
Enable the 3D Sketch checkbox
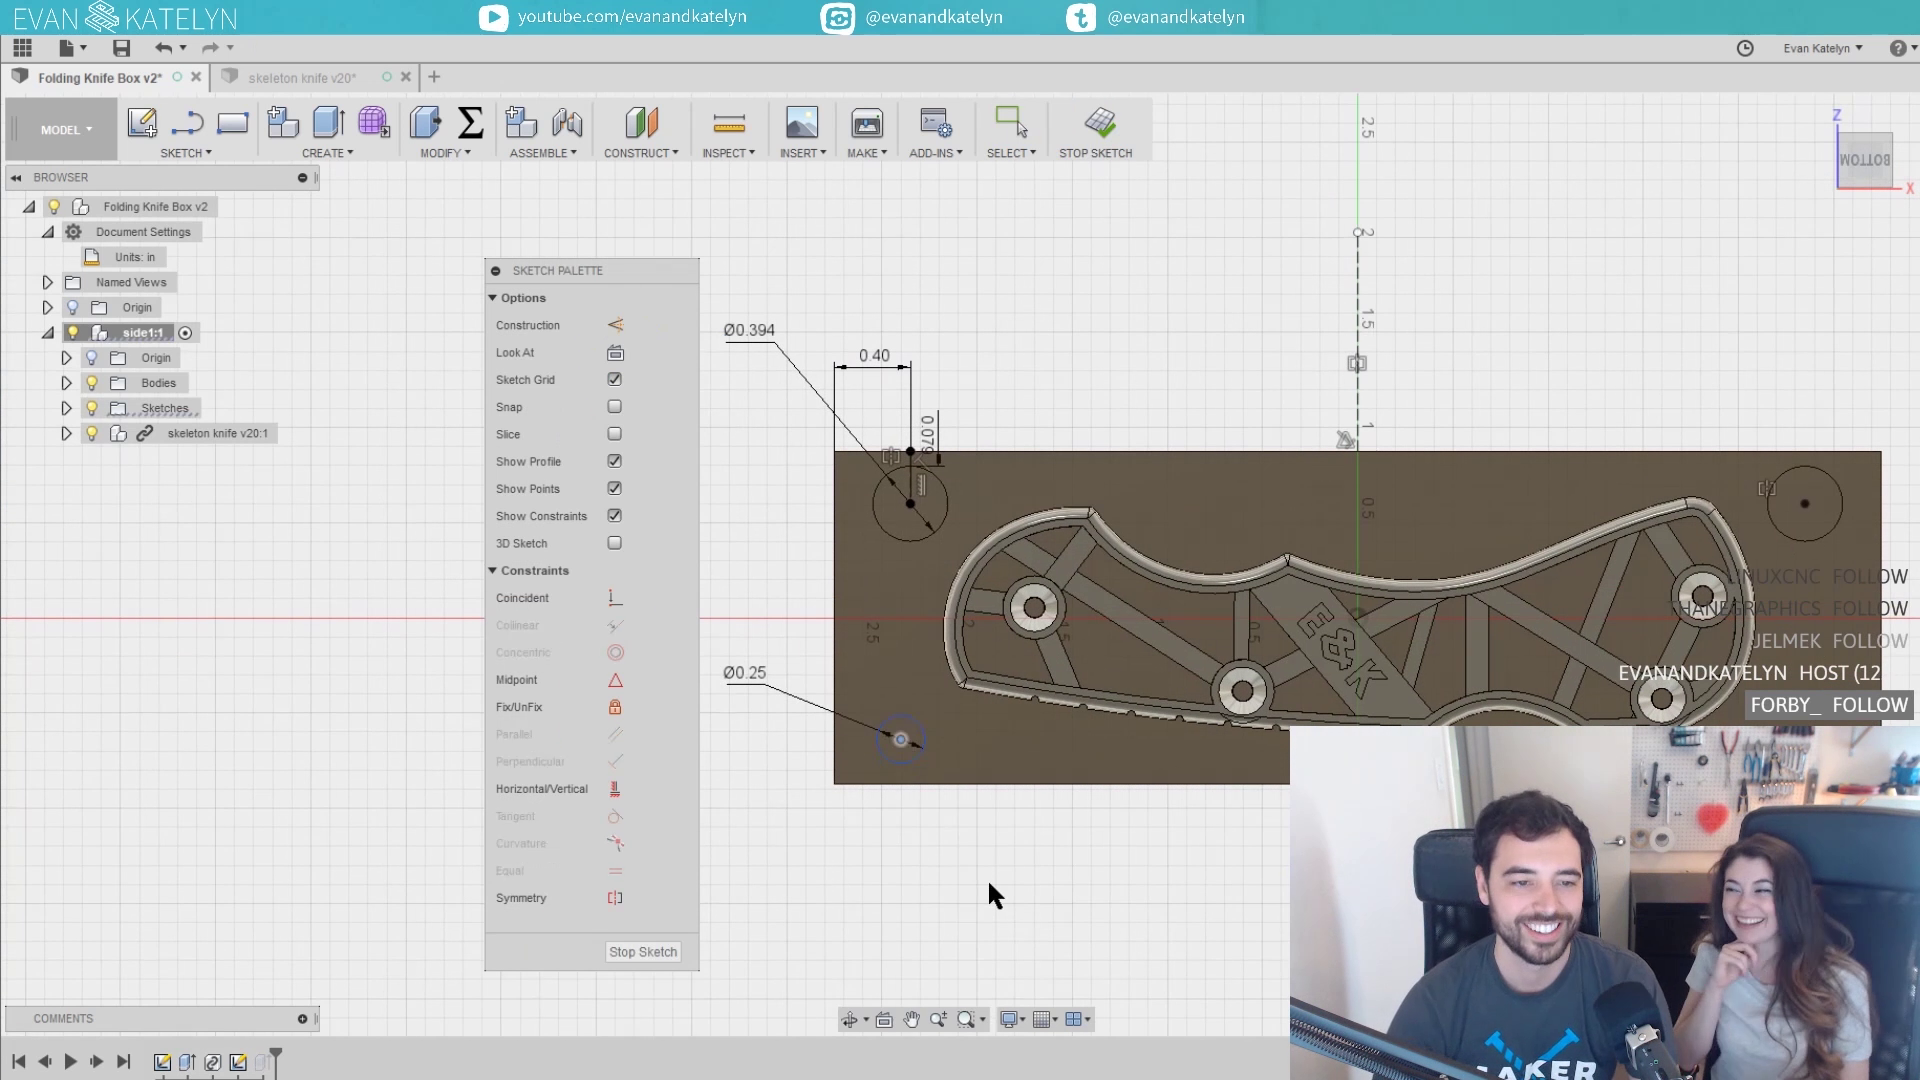click(614, 542)
